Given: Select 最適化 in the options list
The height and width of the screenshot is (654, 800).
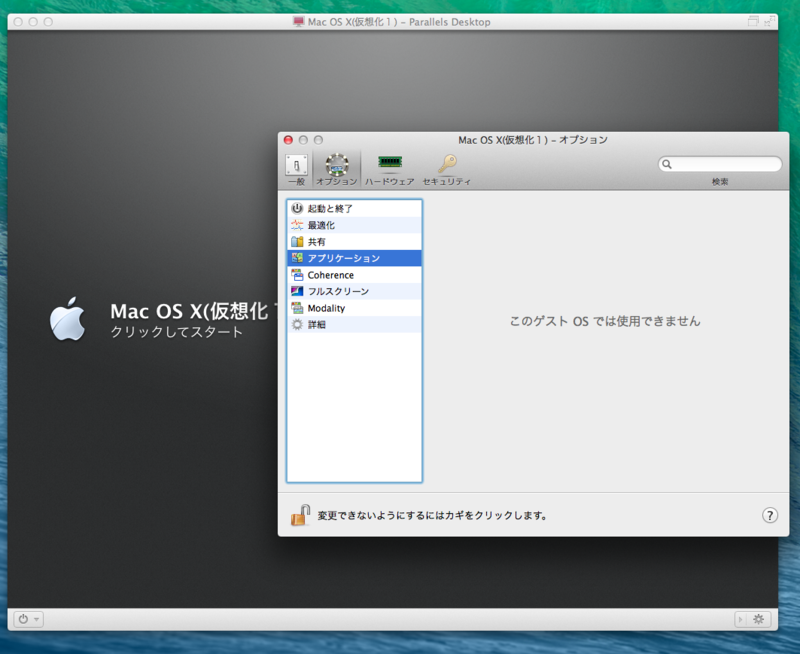Looking at the screenshot, I should click(354, 225).
